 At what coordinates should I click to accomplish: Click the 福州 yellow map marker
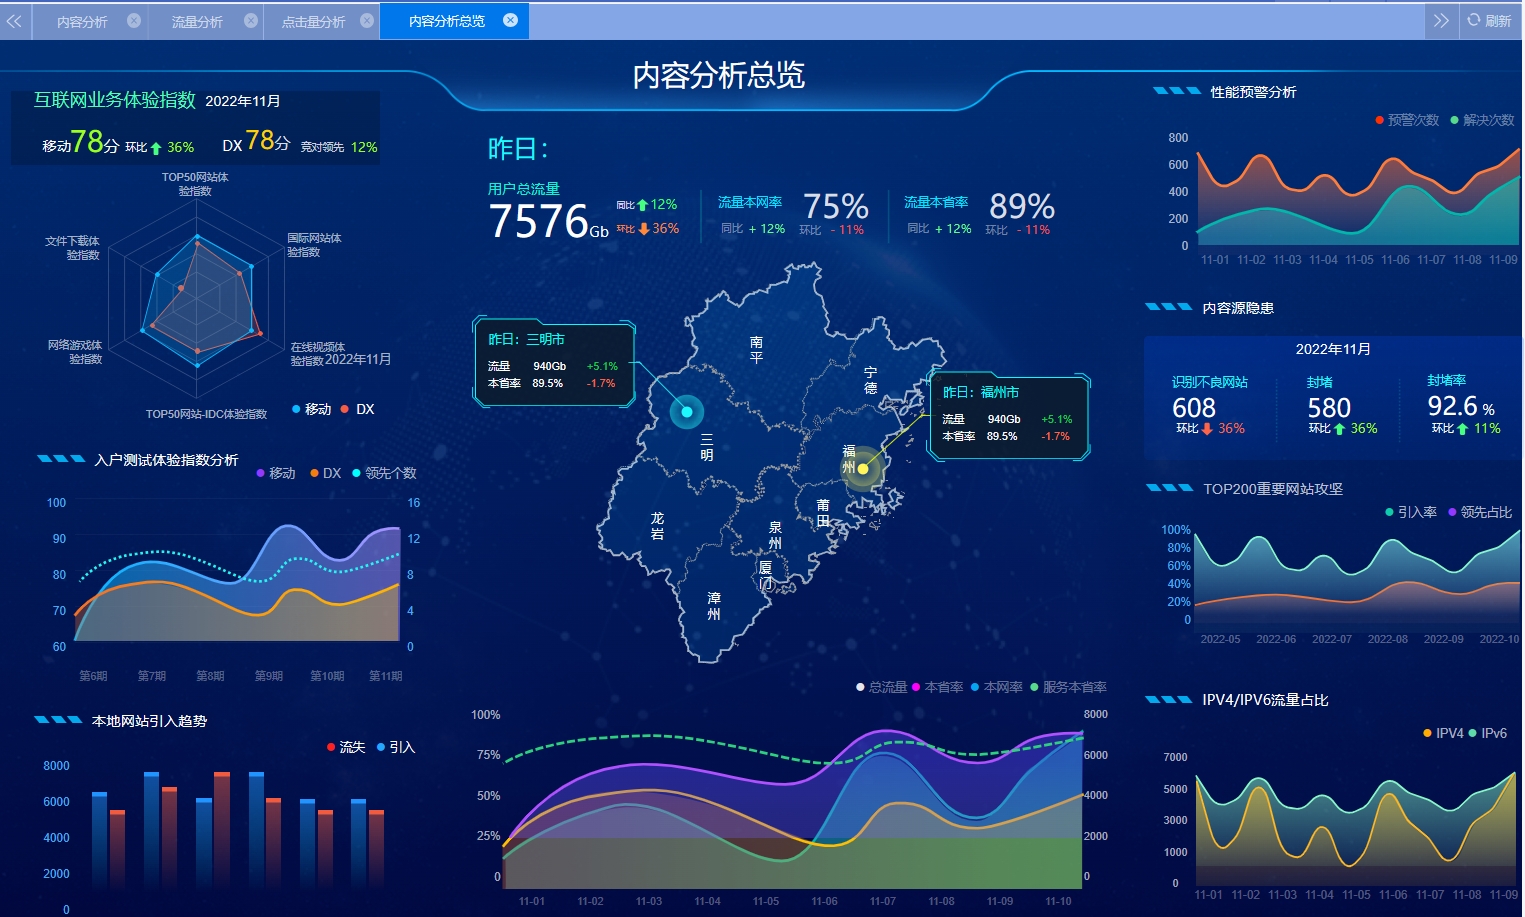pyautogui.click(x=862, y=468)
